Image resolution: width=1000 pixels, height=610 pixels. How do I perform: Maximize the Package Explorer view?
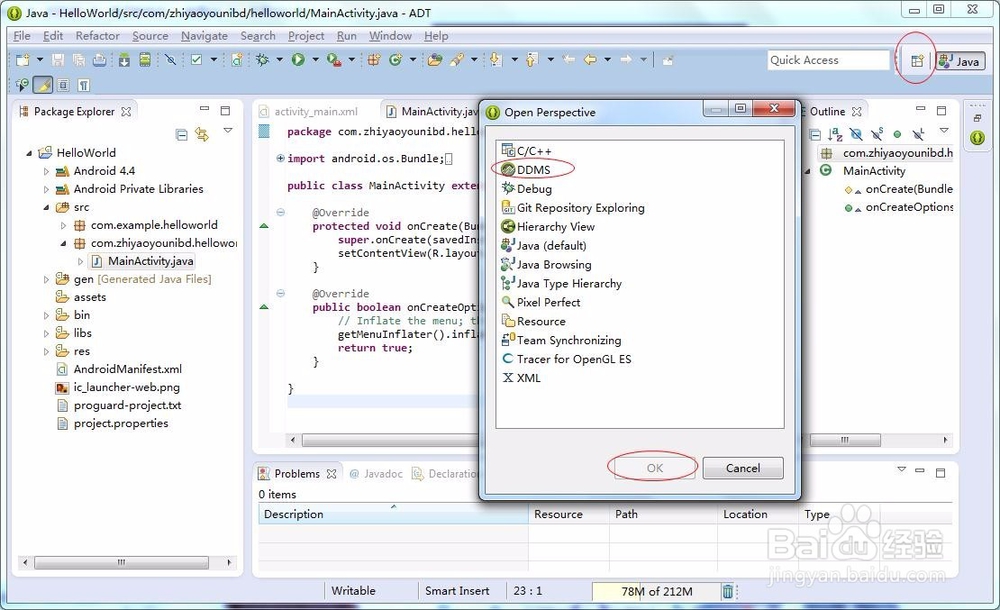pos(225,111)
